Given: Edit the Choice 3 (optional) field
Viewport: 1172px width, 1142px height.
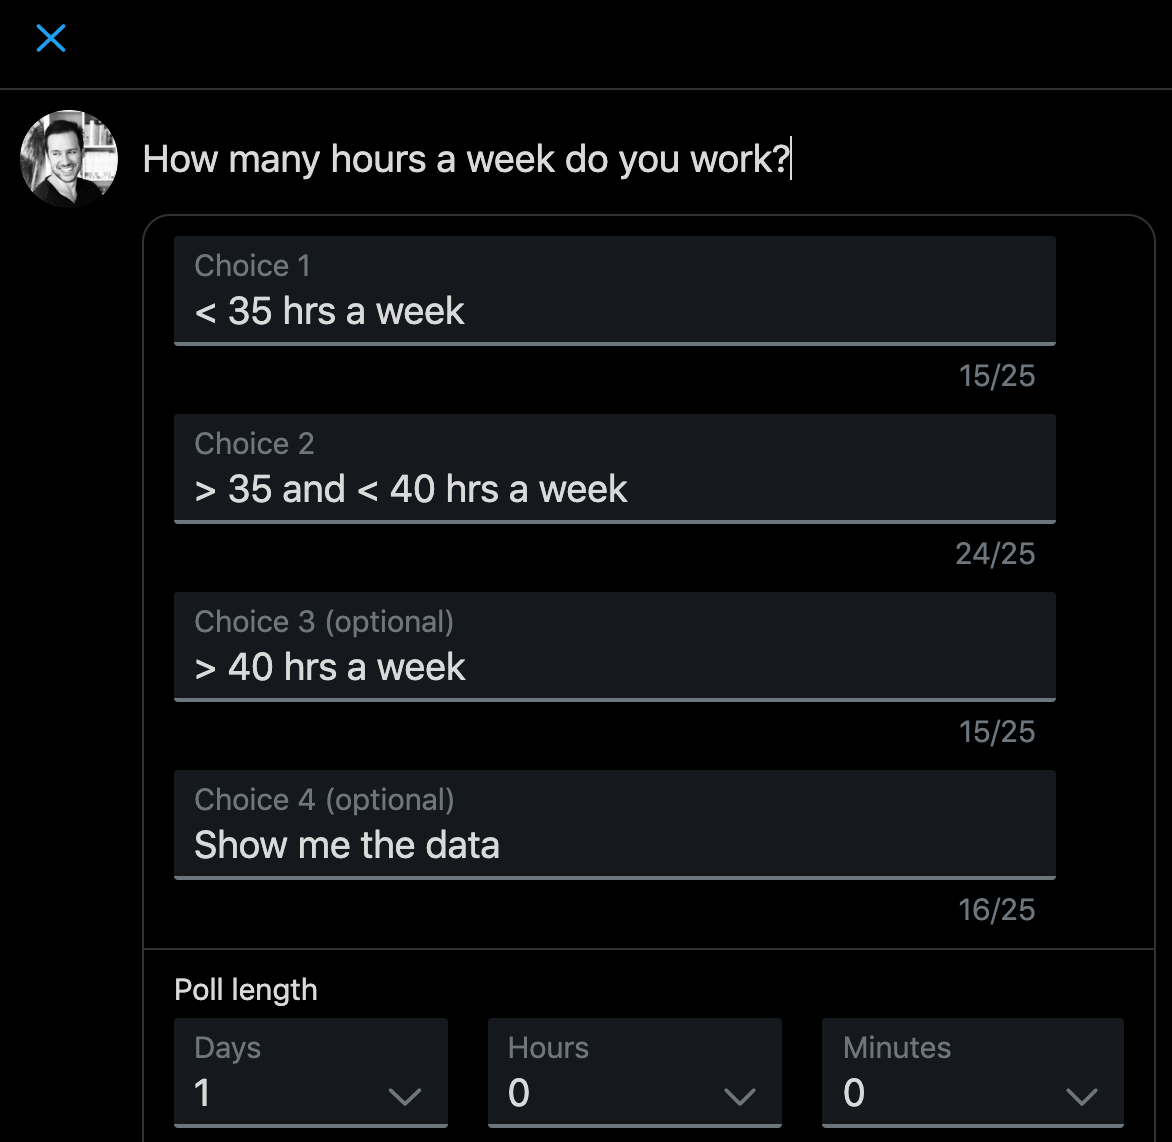Looking at the screenshot, I should [614, 646].
